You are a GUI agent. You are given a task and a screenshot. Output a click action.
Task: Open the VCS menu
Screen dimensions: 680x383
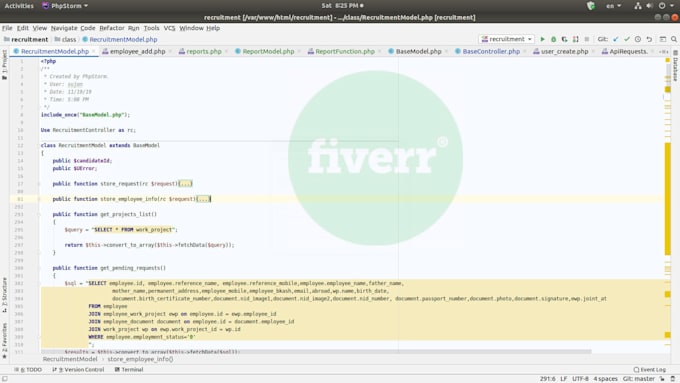pyautogui.click(x=169, y=28)
